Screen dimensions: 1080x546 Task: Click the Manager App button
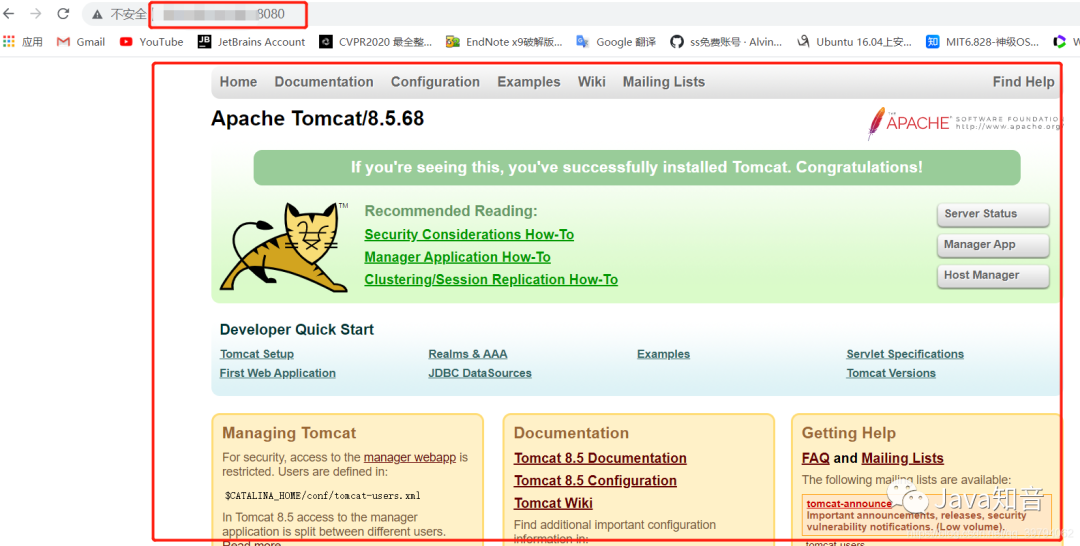(x=993, y=245)
